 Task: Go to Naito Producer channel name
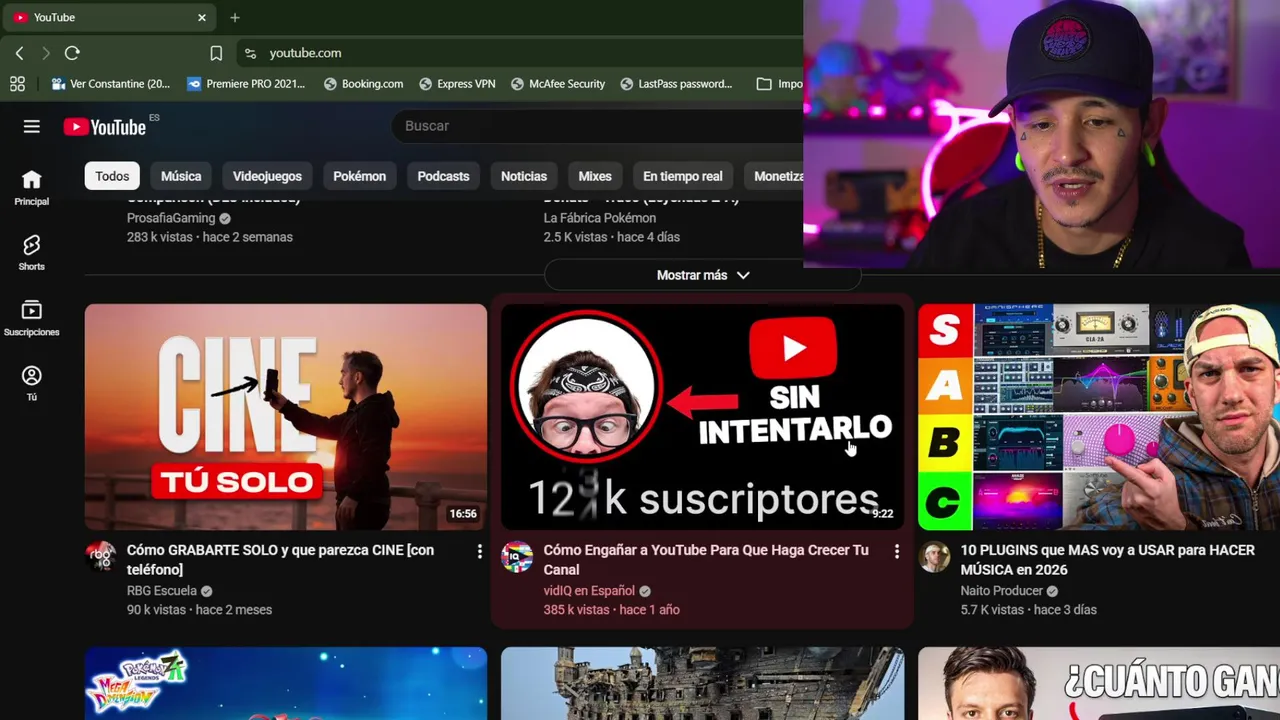[1002, 591]
